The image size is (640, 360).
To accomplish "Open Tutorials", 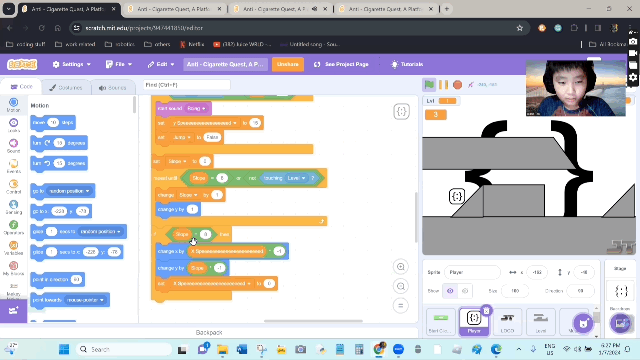I will pos(407,64).
